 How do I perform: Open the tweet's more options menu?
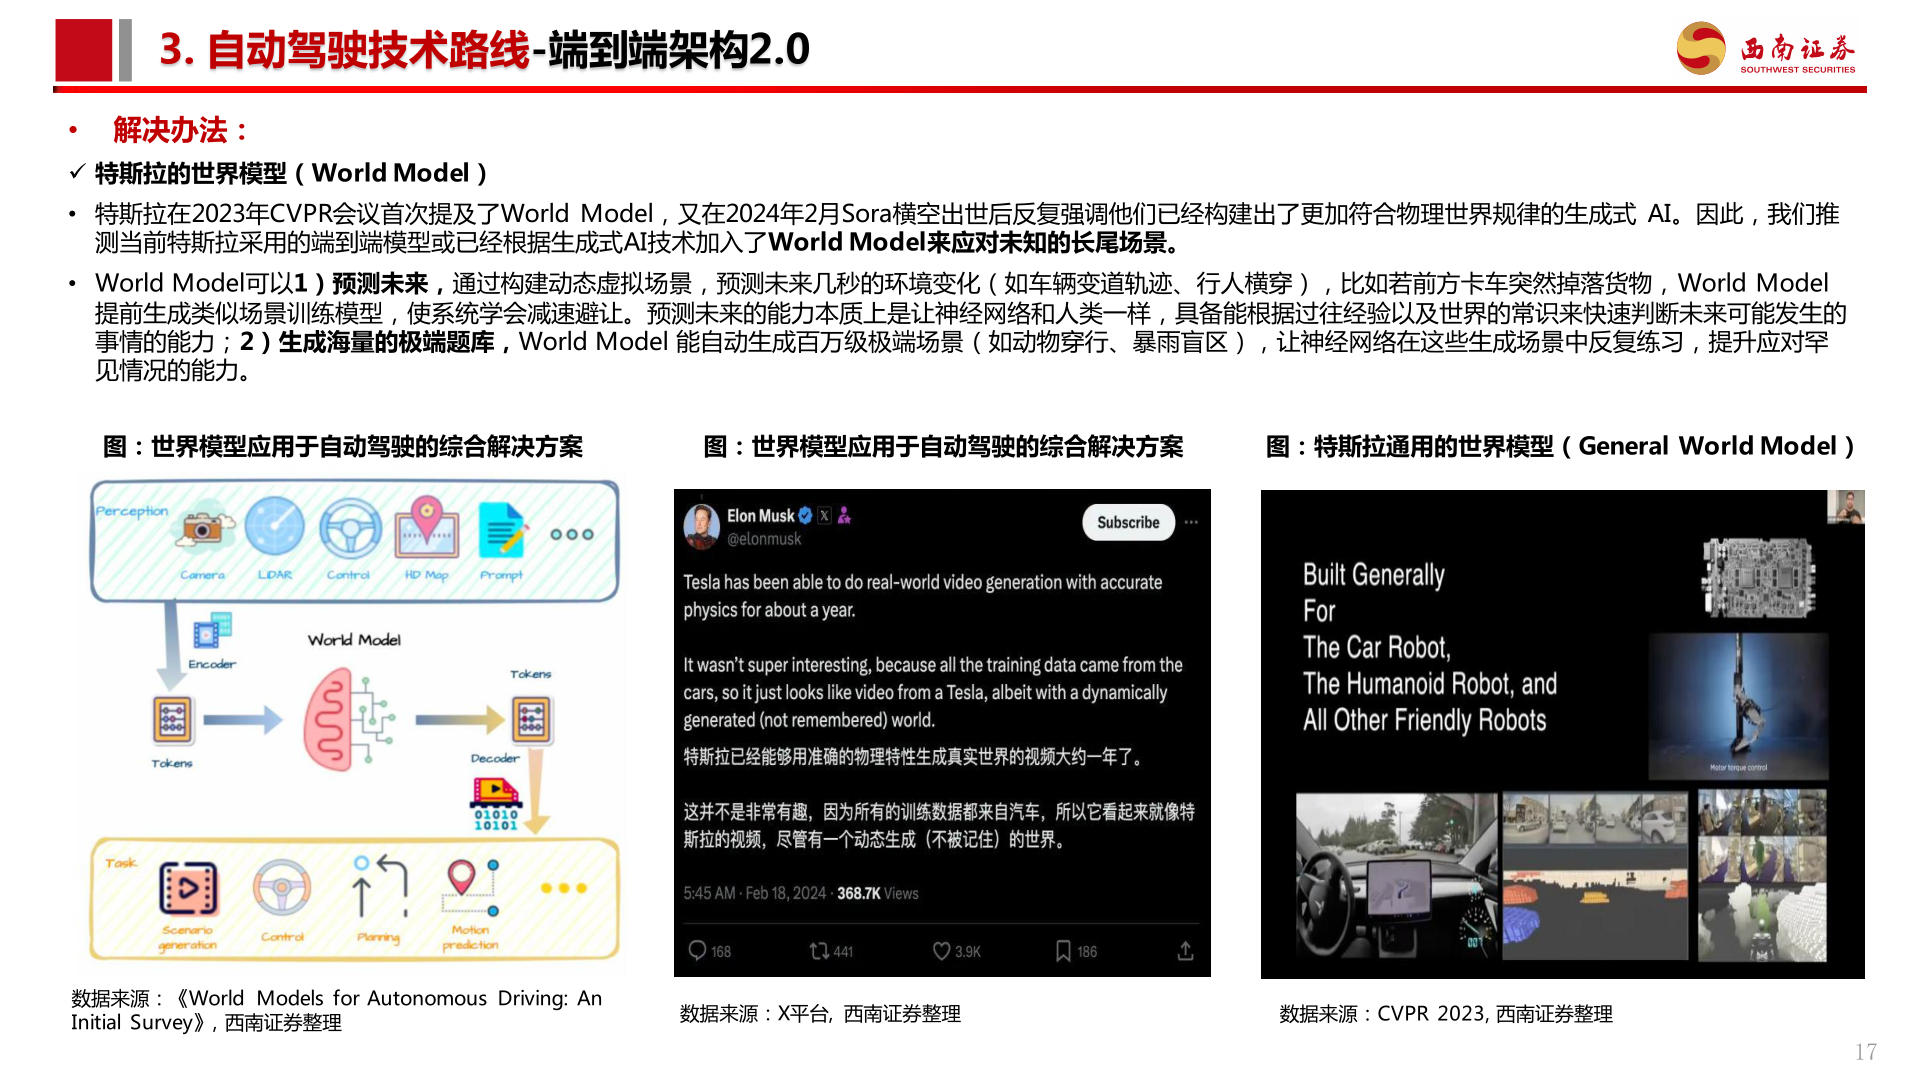[1192, 522]
